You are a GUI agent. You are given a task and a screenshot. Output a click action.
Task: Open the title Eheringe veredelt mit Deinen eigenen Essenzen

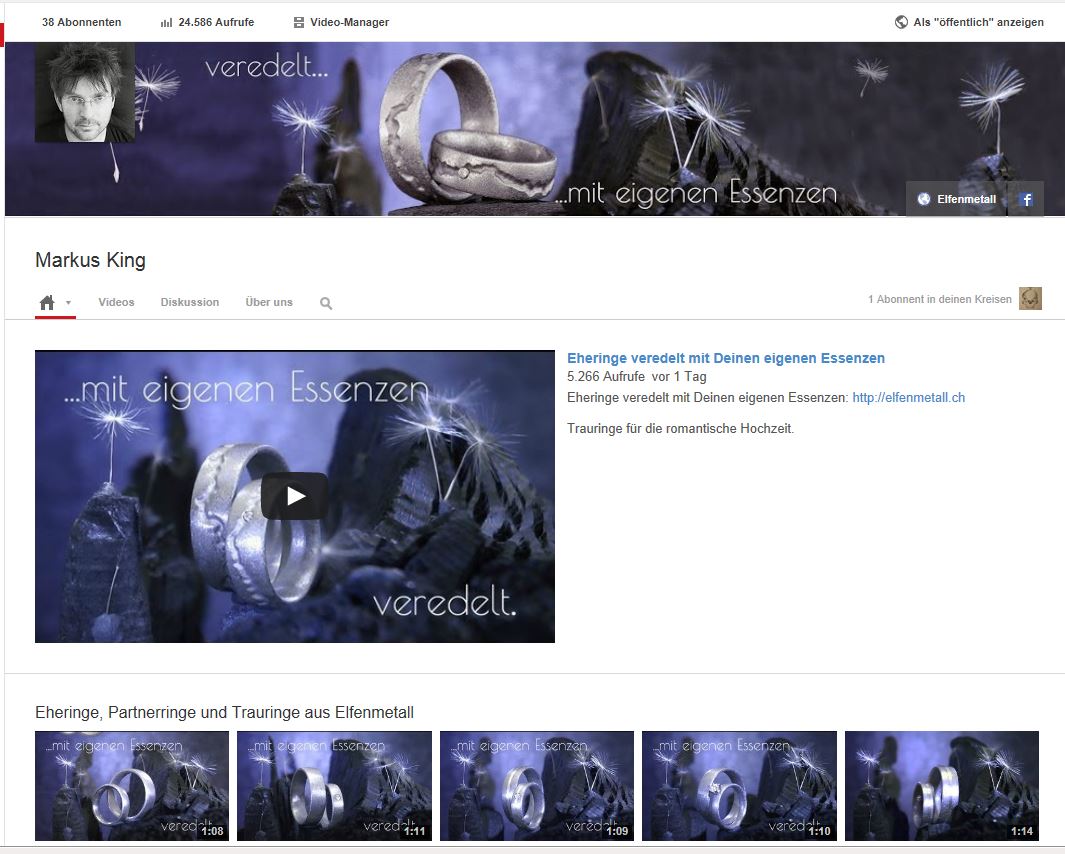click(x=726, y=358)
